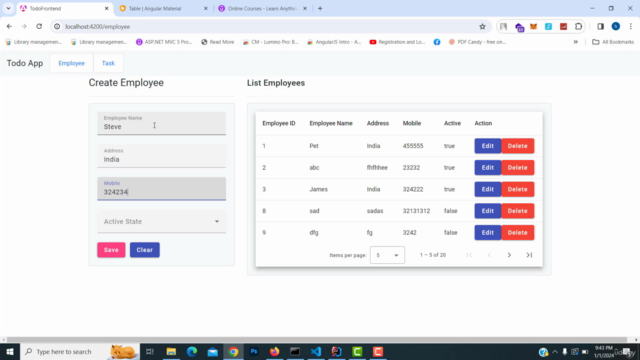The width and height of the screenshot is (640, 360).
Task: Open Firefox from the taskbar
Action: 274,351
